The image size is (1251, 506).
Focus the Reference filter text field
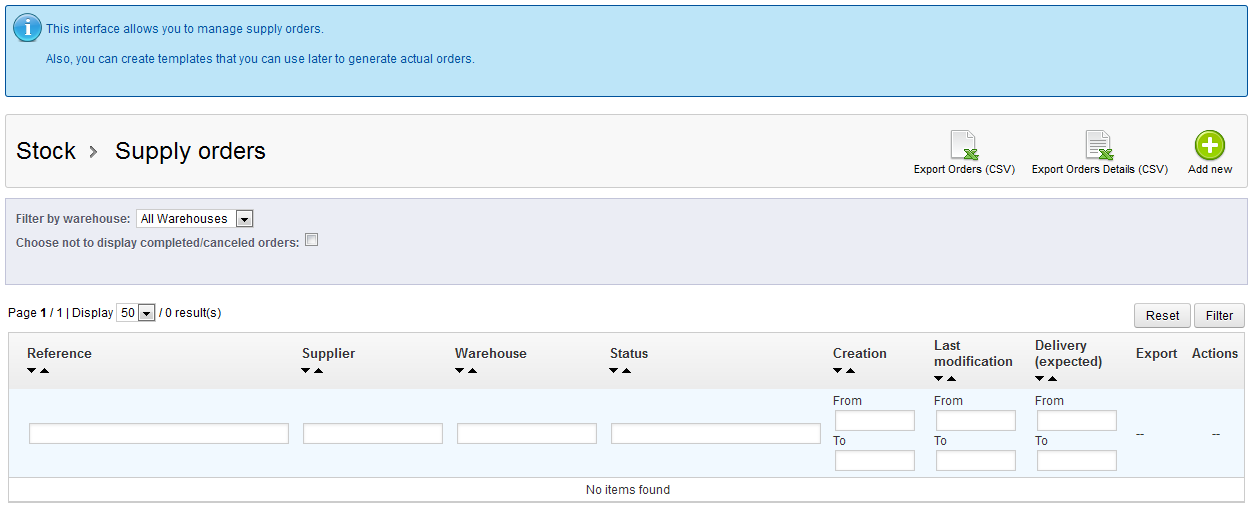pos(159,434)
